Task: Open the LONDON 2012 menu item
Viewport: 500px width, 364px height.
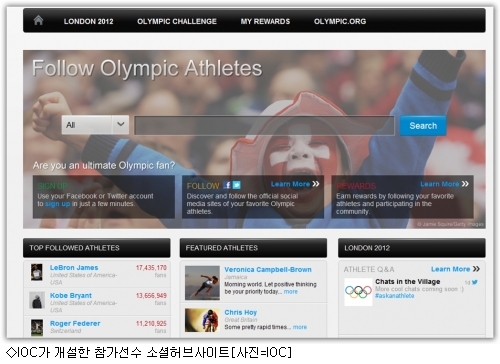Action: pos(88,21)
